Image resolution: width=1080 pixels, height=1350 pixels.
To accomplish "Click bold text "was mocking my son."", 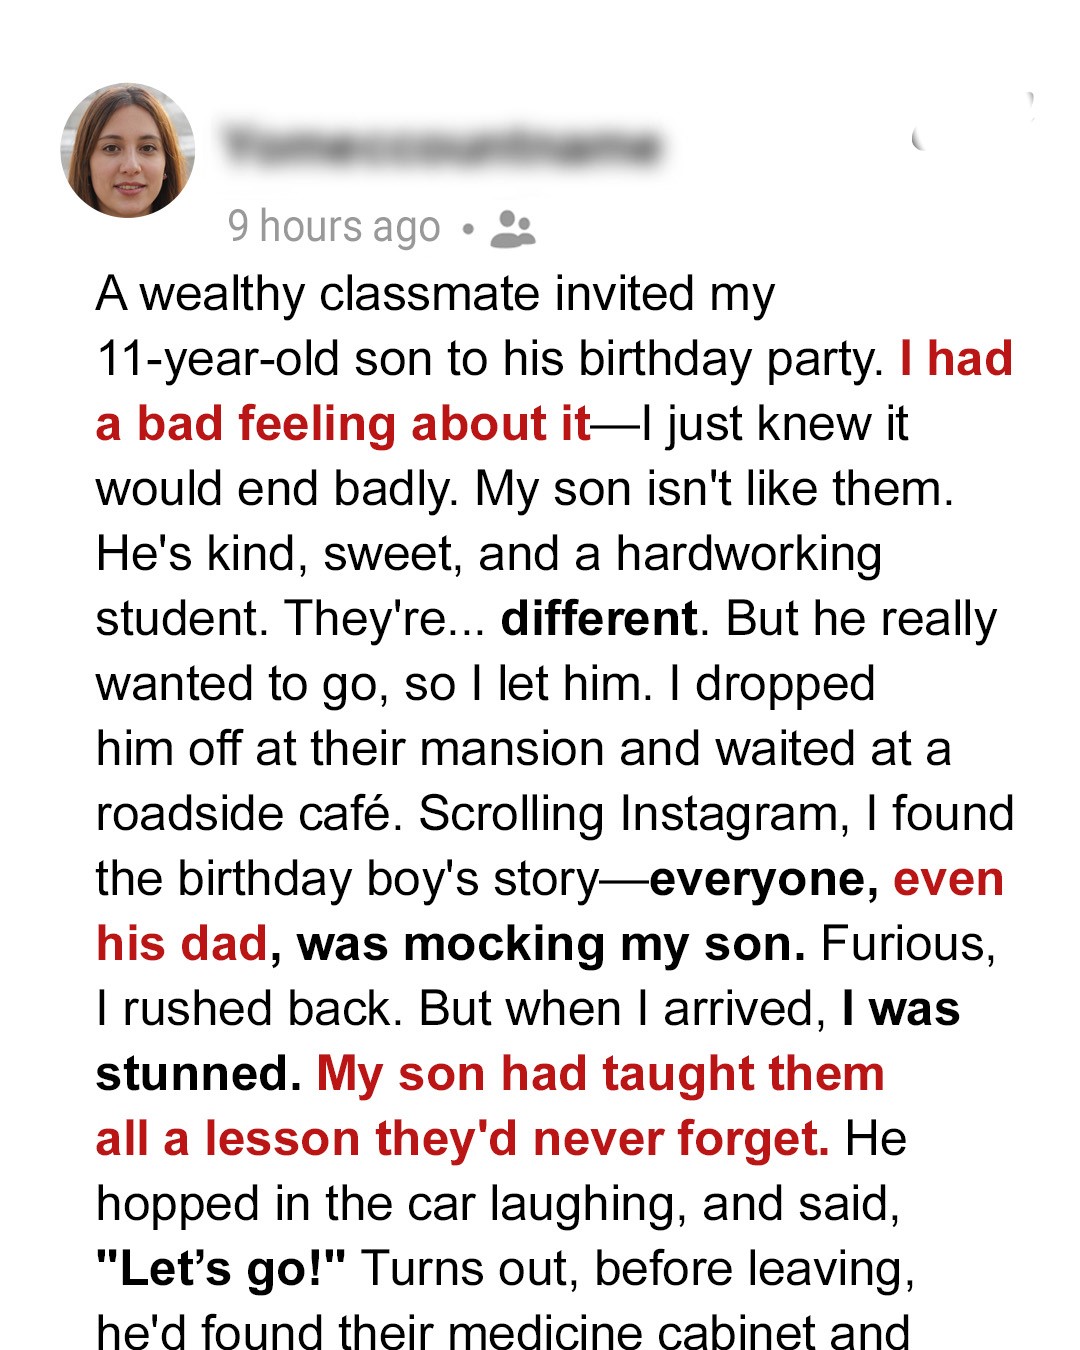I will tap(551, 944).
